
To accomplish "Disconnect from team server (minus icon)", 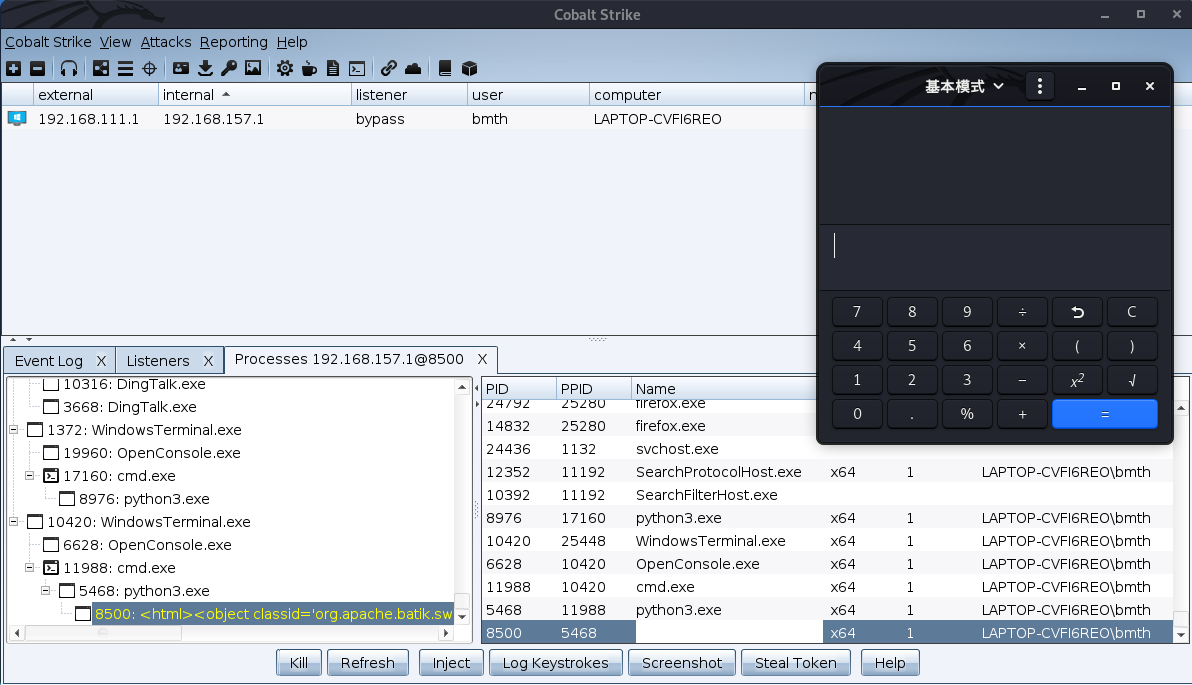I will (x=37, y=68).
